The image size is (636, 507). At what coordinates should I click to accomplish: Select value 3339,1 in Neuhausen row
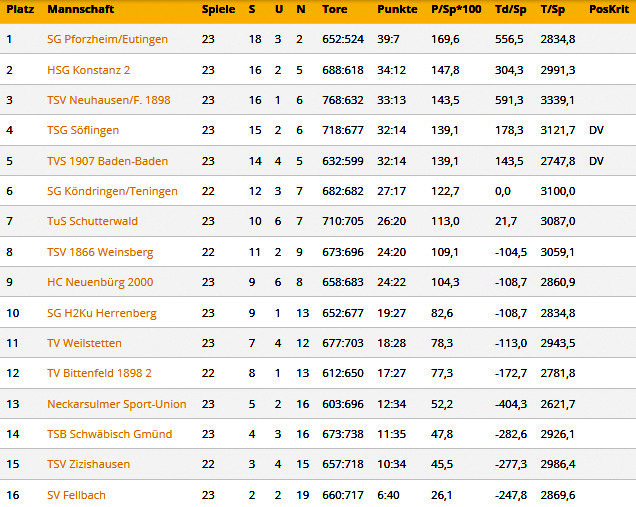tap(557, 100)
